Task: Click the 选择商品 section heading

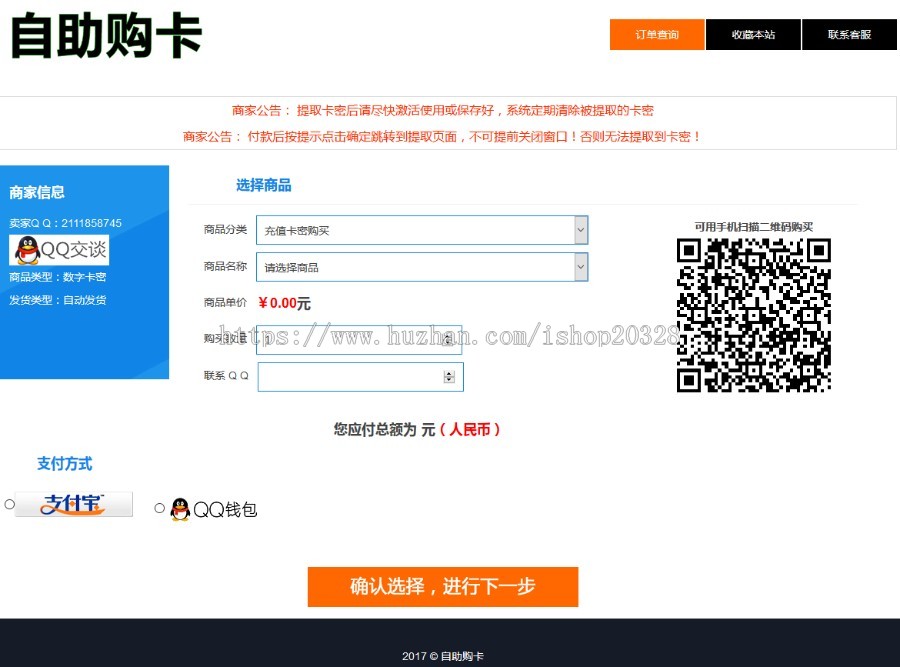Action: [x=263, y=185]
